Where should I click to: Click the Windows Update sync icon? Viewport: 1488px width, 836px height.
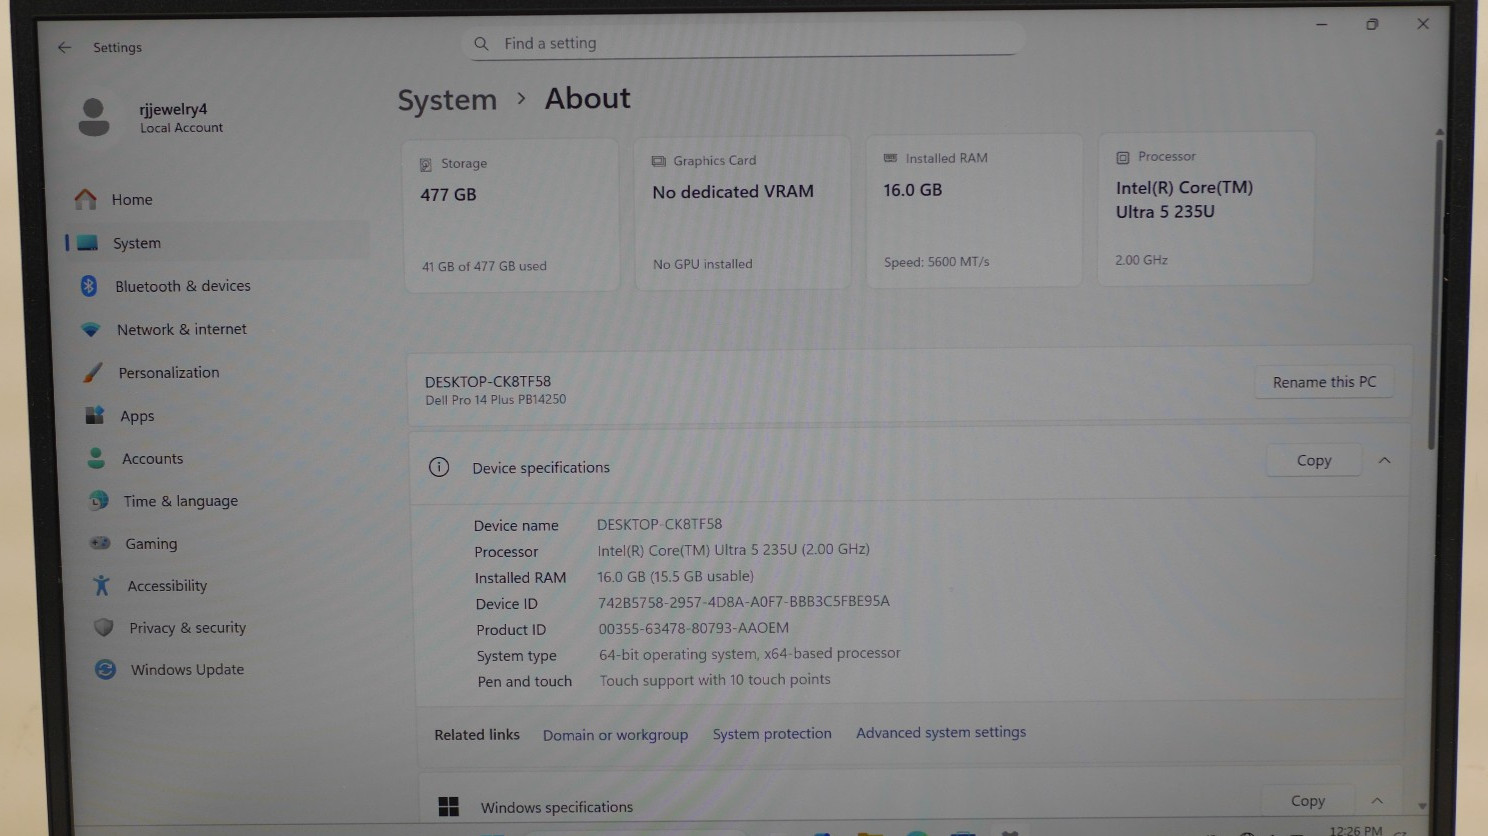[105, 669]
